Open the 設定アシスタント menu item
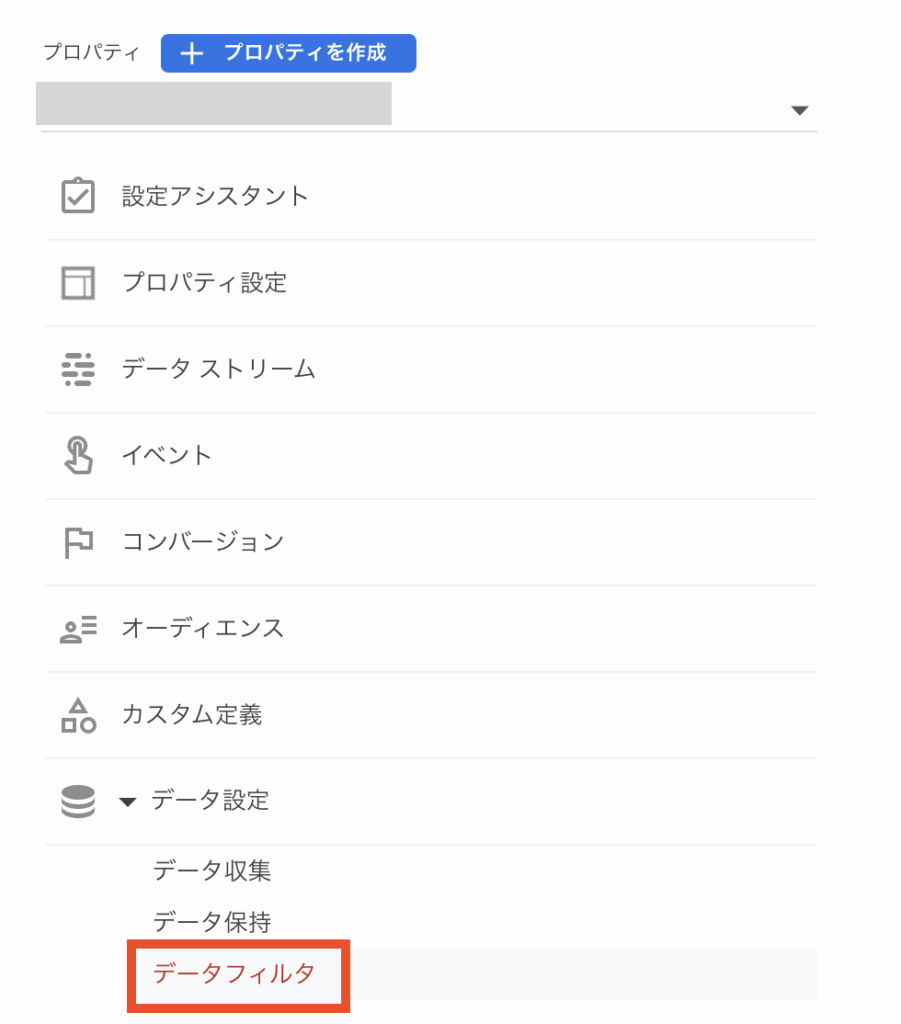 point(215,196)
